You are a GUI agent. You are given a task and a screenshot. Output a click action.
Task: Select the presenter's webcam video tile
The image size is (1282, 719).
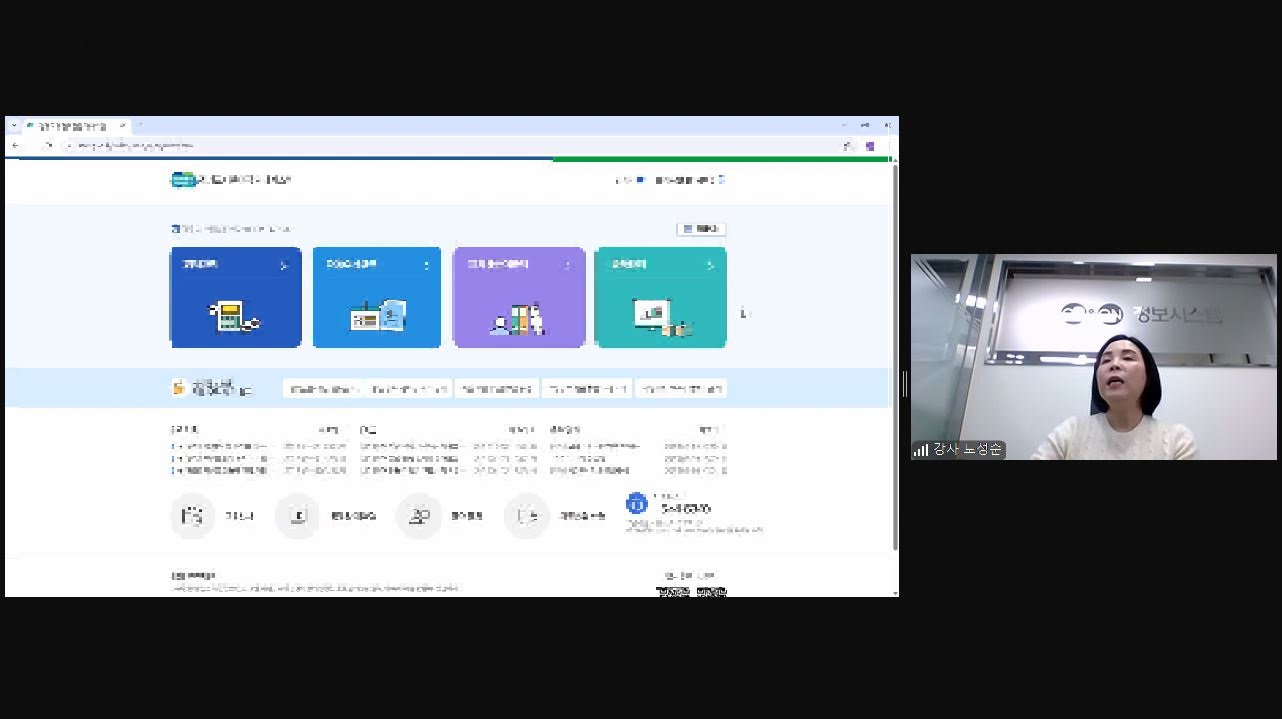(1093, 357)
